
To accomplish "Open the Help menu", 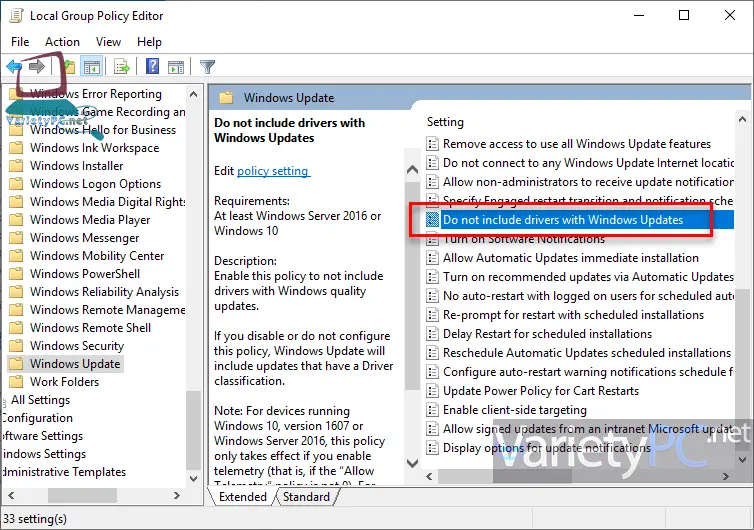I will pyautogui.click(x=149, y=42).
